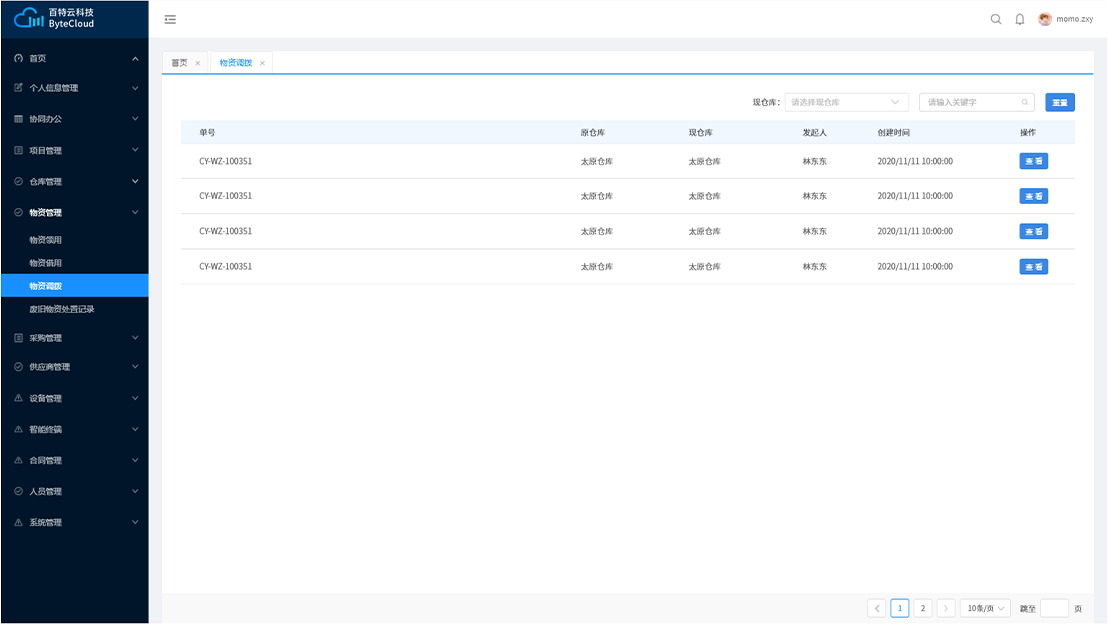The width and height of the screenshot is (1108, 624).
Task: Expand the 采购管理 sidebar menu
Action: [x=74, y=338]
